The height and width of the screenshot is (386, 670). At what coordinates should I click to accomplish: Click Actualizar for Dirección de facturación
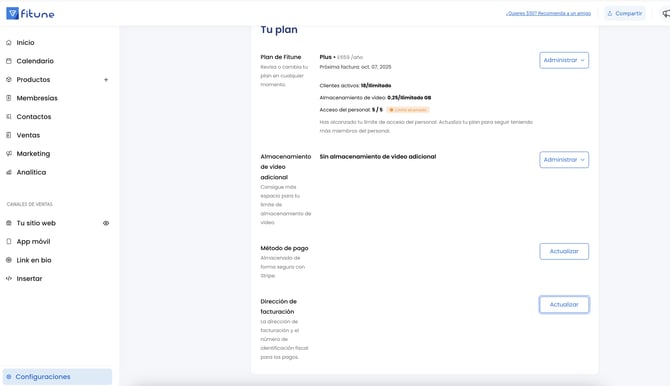click(564, 304)
